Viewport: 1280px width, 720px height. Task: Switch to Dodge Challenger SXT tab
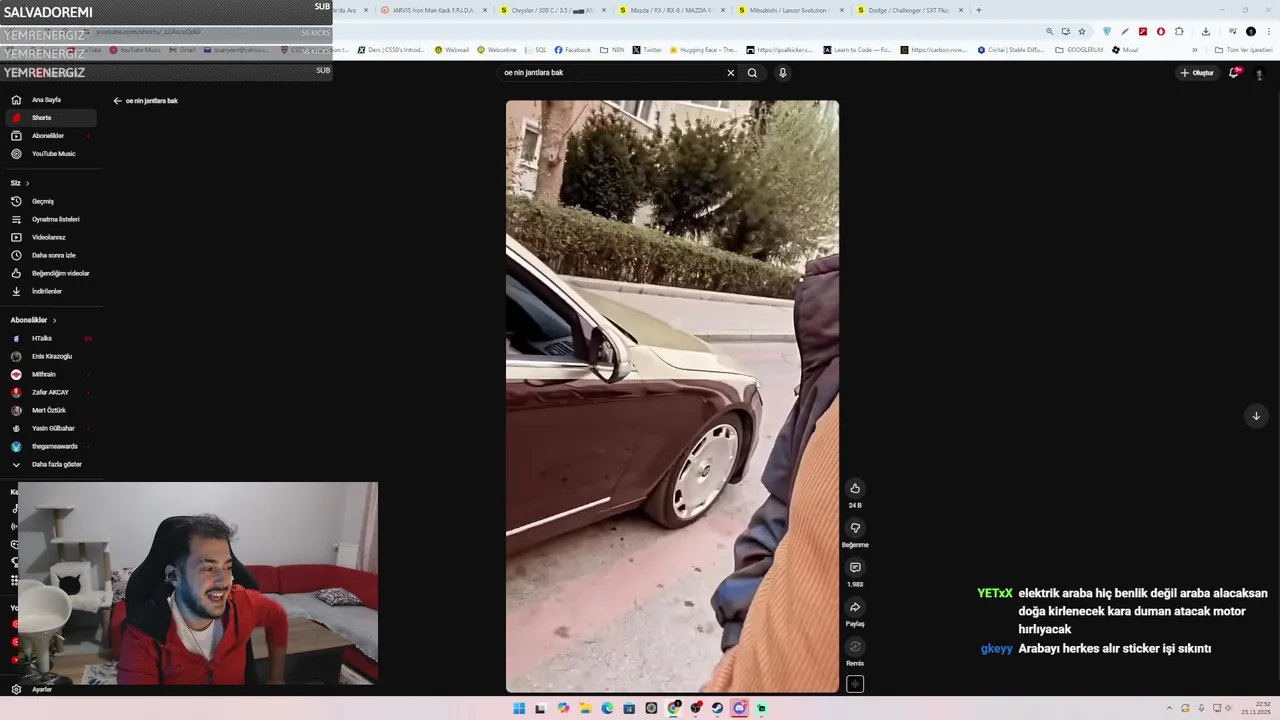click(907, 10)
